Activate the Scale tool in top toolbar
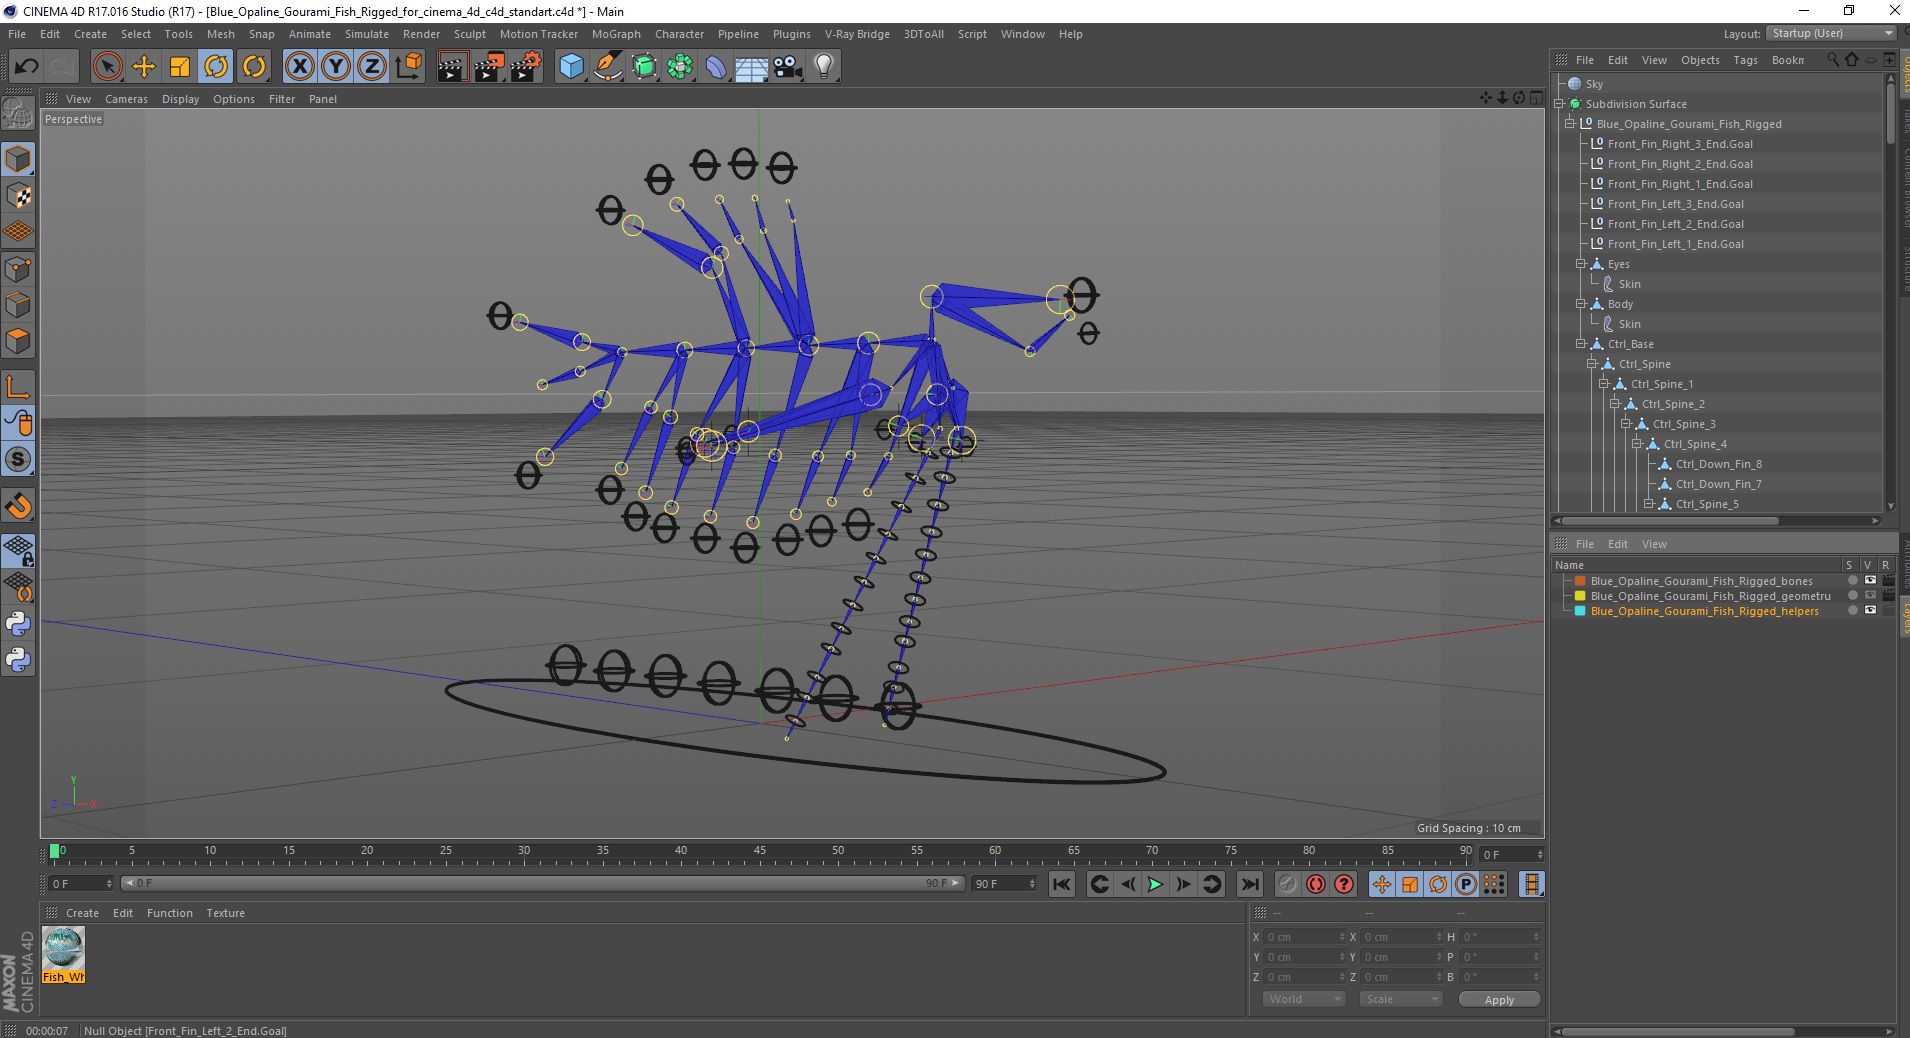Viewport: 1910px width, 1038px height. (180, 67)
